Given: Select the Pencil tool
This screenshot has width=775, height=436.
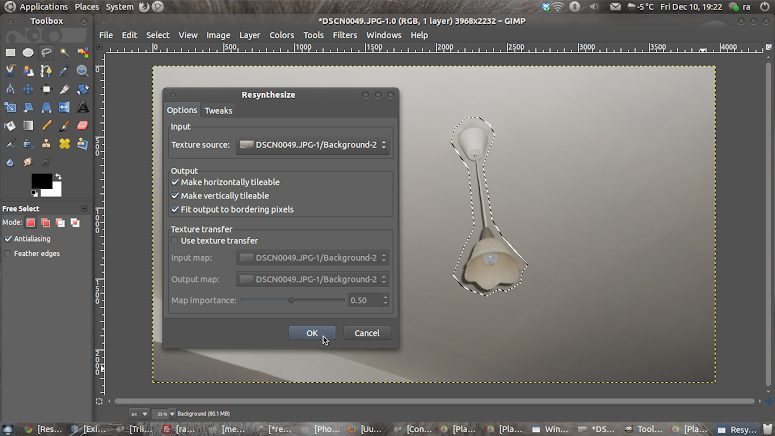Looking at the screenshot, I should [46, 126].
